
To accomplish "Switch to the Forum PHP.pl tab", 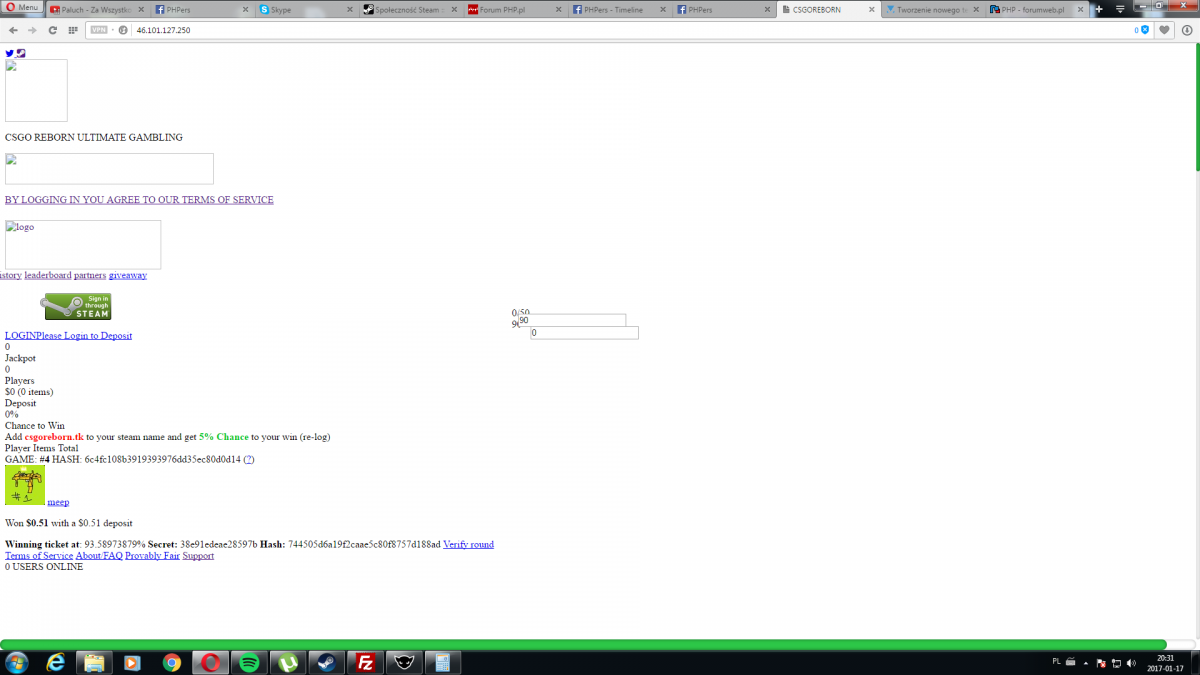I will [513, 9].
